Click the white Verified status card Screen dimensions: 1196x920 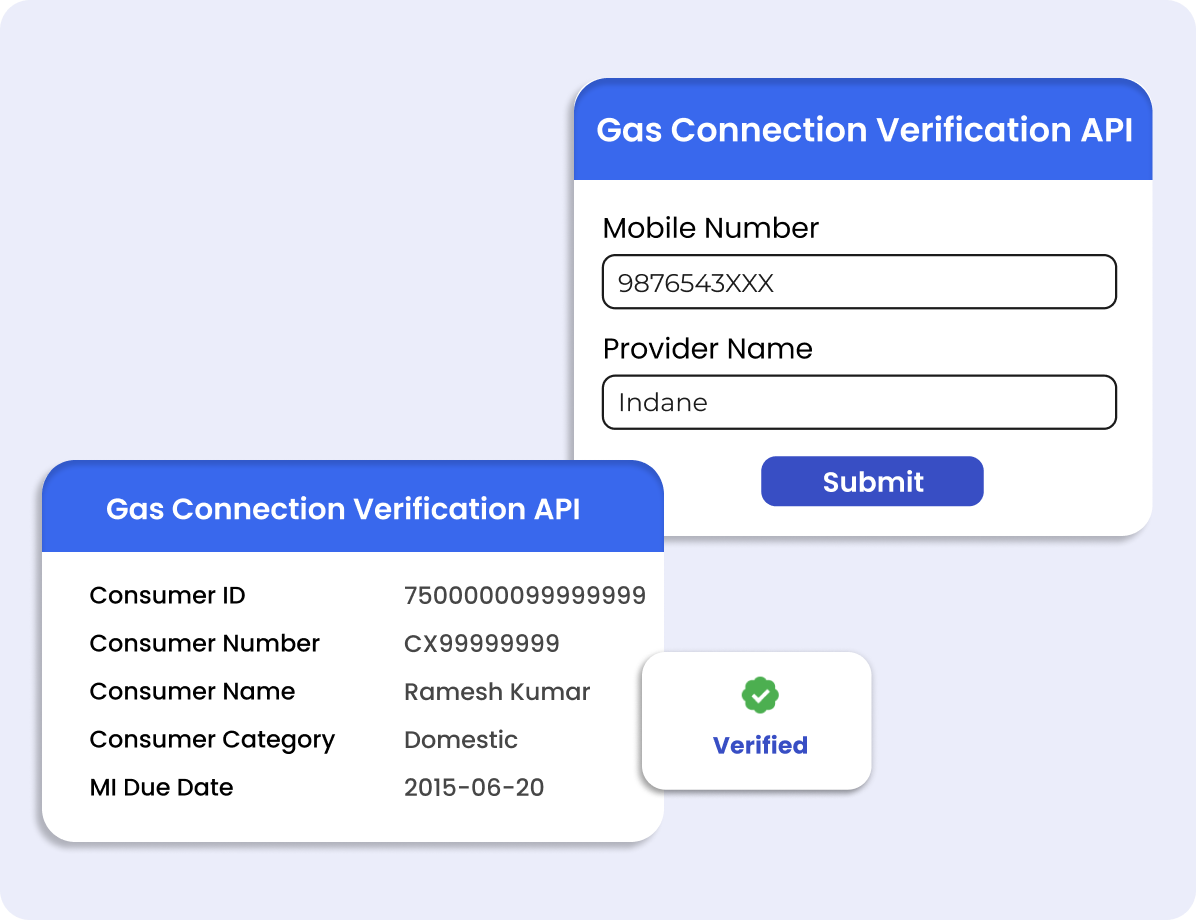coord(757,721)
